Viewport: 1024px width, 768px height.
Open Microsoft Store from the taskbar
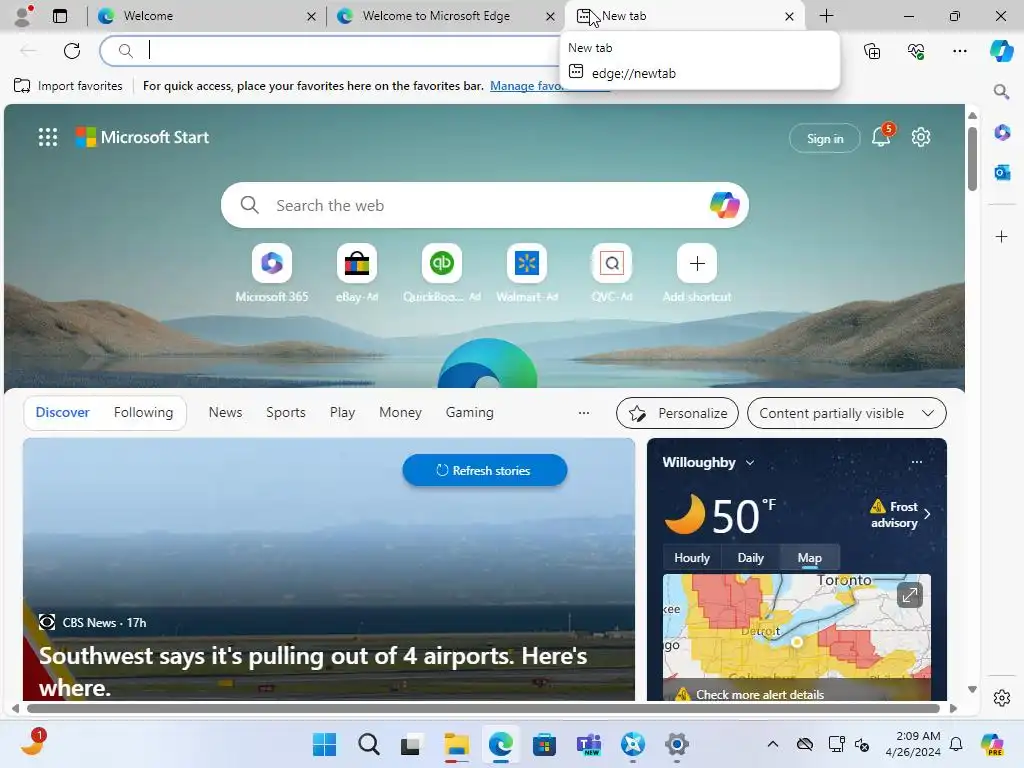click(x=544, y=744)
